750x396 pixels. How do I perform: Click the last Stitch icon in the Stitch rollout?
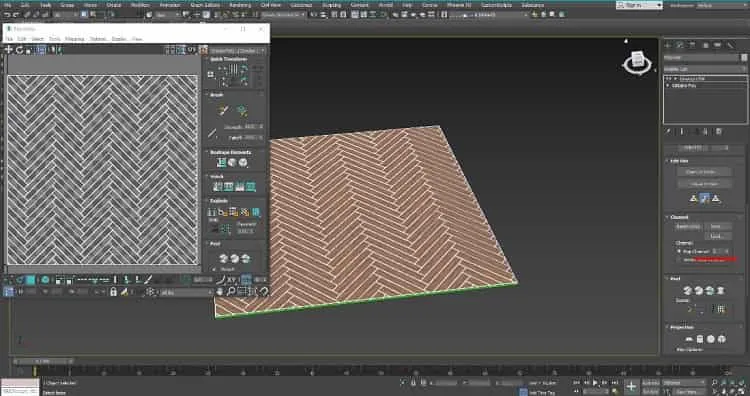click(251, 187)
